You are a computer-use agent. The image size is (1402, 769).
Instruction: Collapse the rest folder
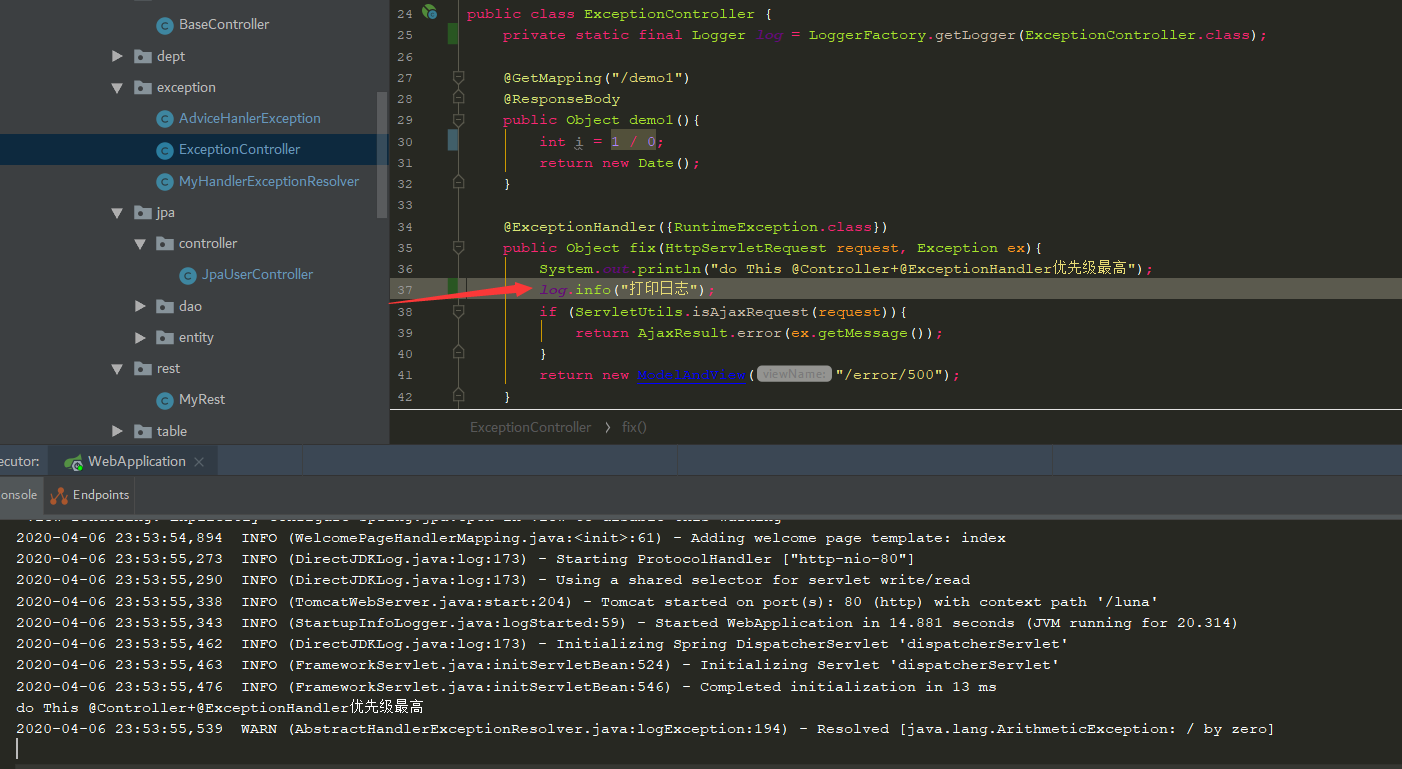tap(118, 368)
